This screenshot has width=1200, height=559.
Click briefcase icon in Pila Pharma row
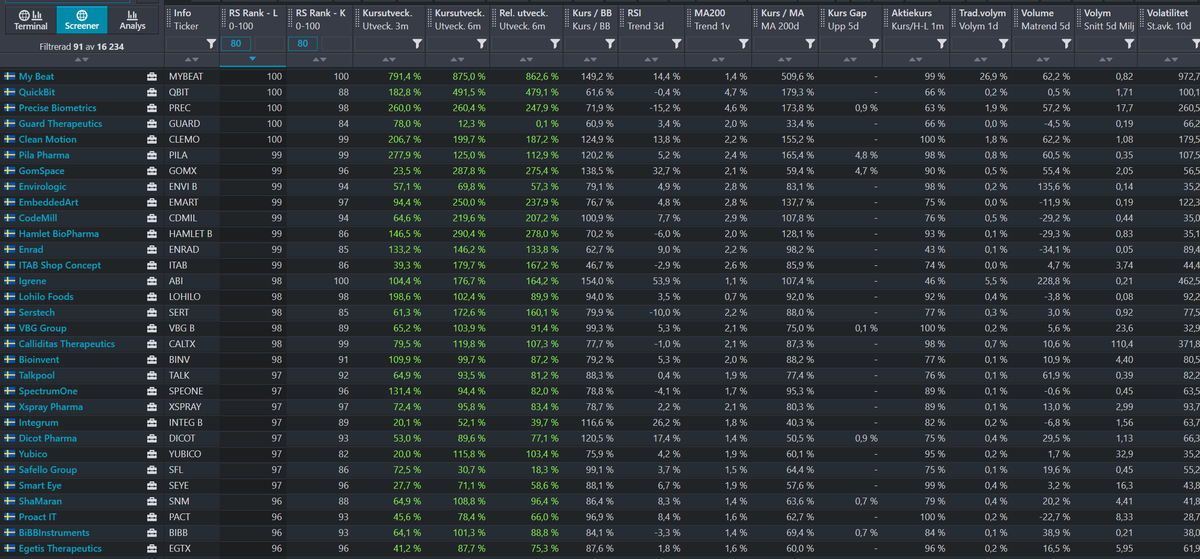151,155
